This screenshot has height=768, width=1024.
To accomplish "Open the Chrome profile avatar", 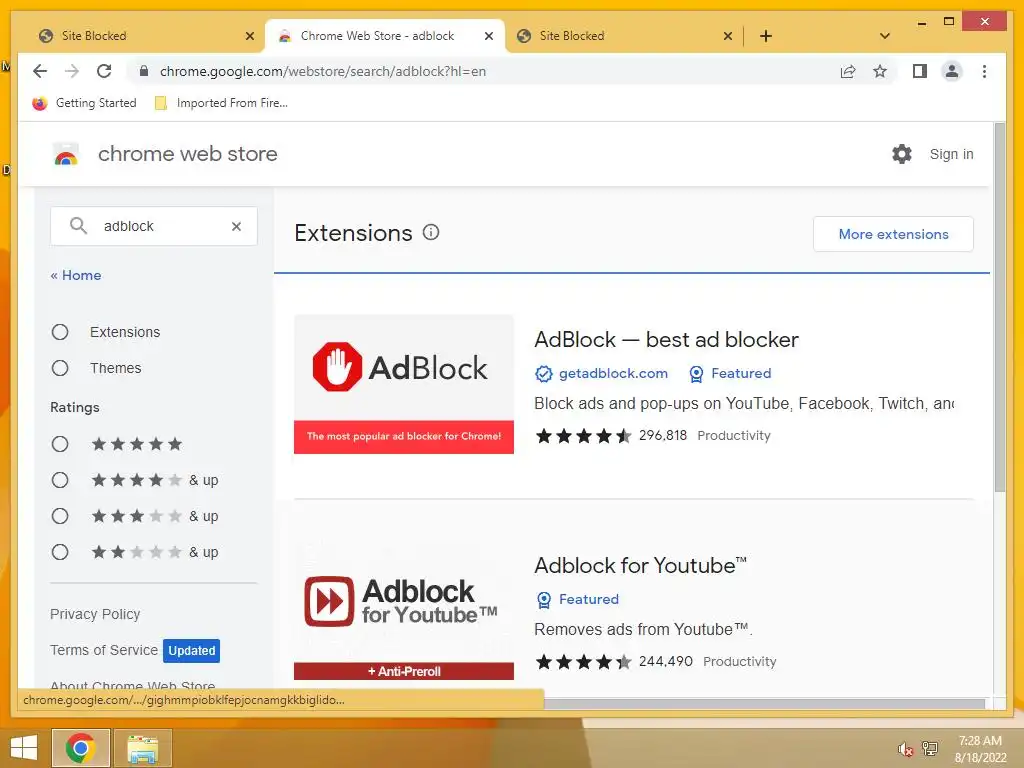I will pyautogui.click(x=952, y=71).
